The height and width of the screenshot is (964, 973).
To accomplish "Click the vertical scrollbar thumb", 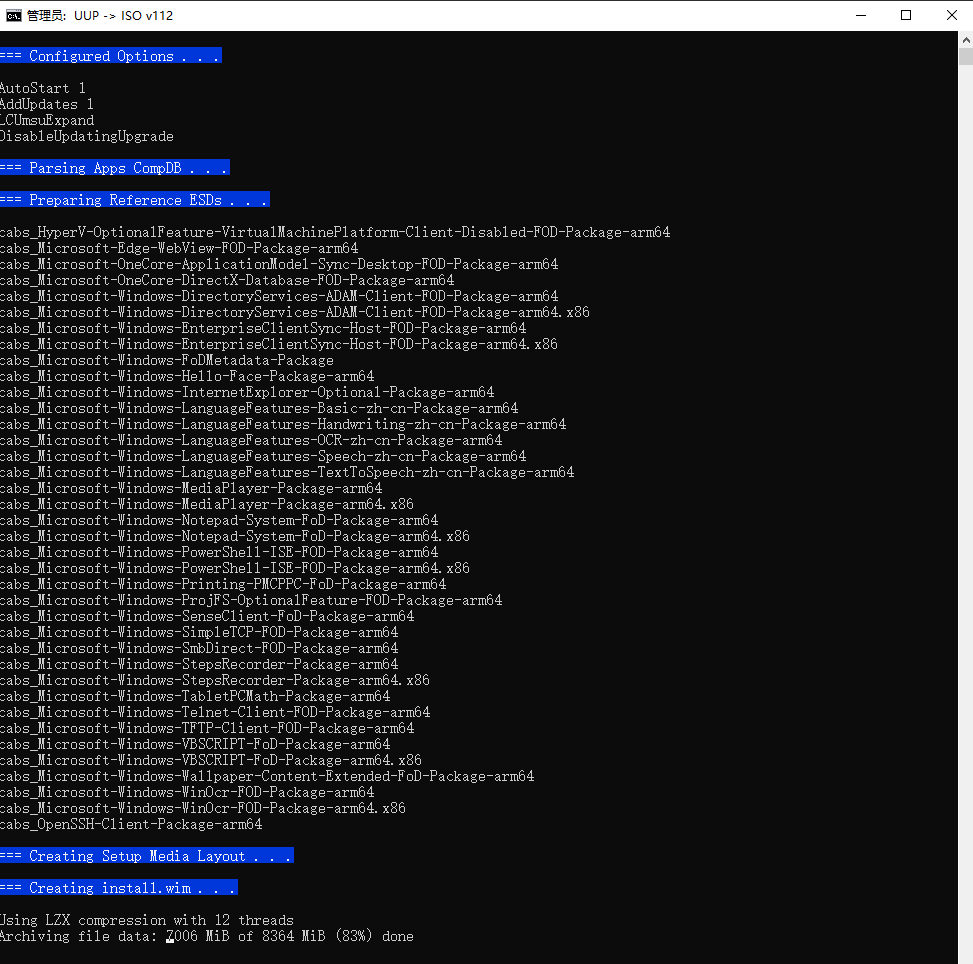I will pos(965,54).
